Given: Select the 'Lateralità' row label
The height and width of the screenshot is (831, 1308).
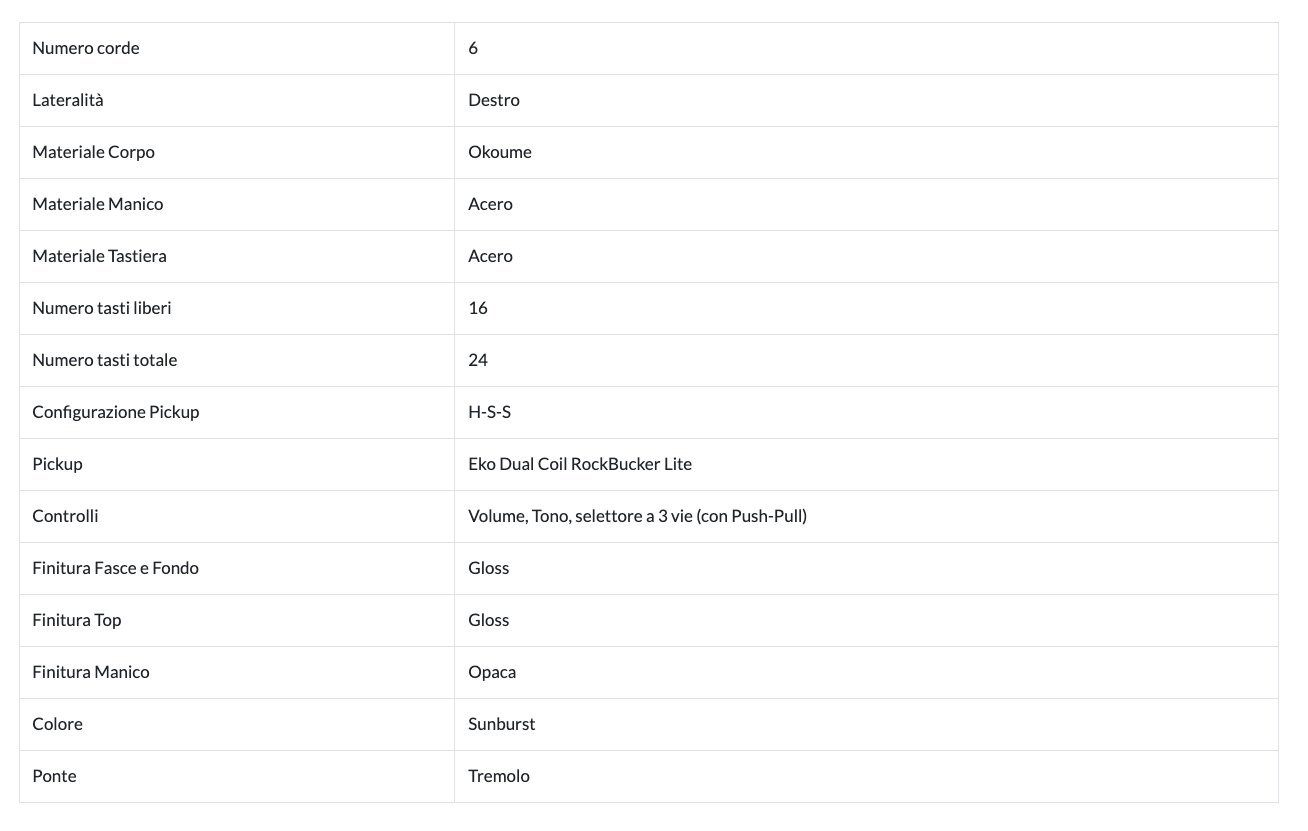Looking at the screenshot, I should click(x=68, y=100).
